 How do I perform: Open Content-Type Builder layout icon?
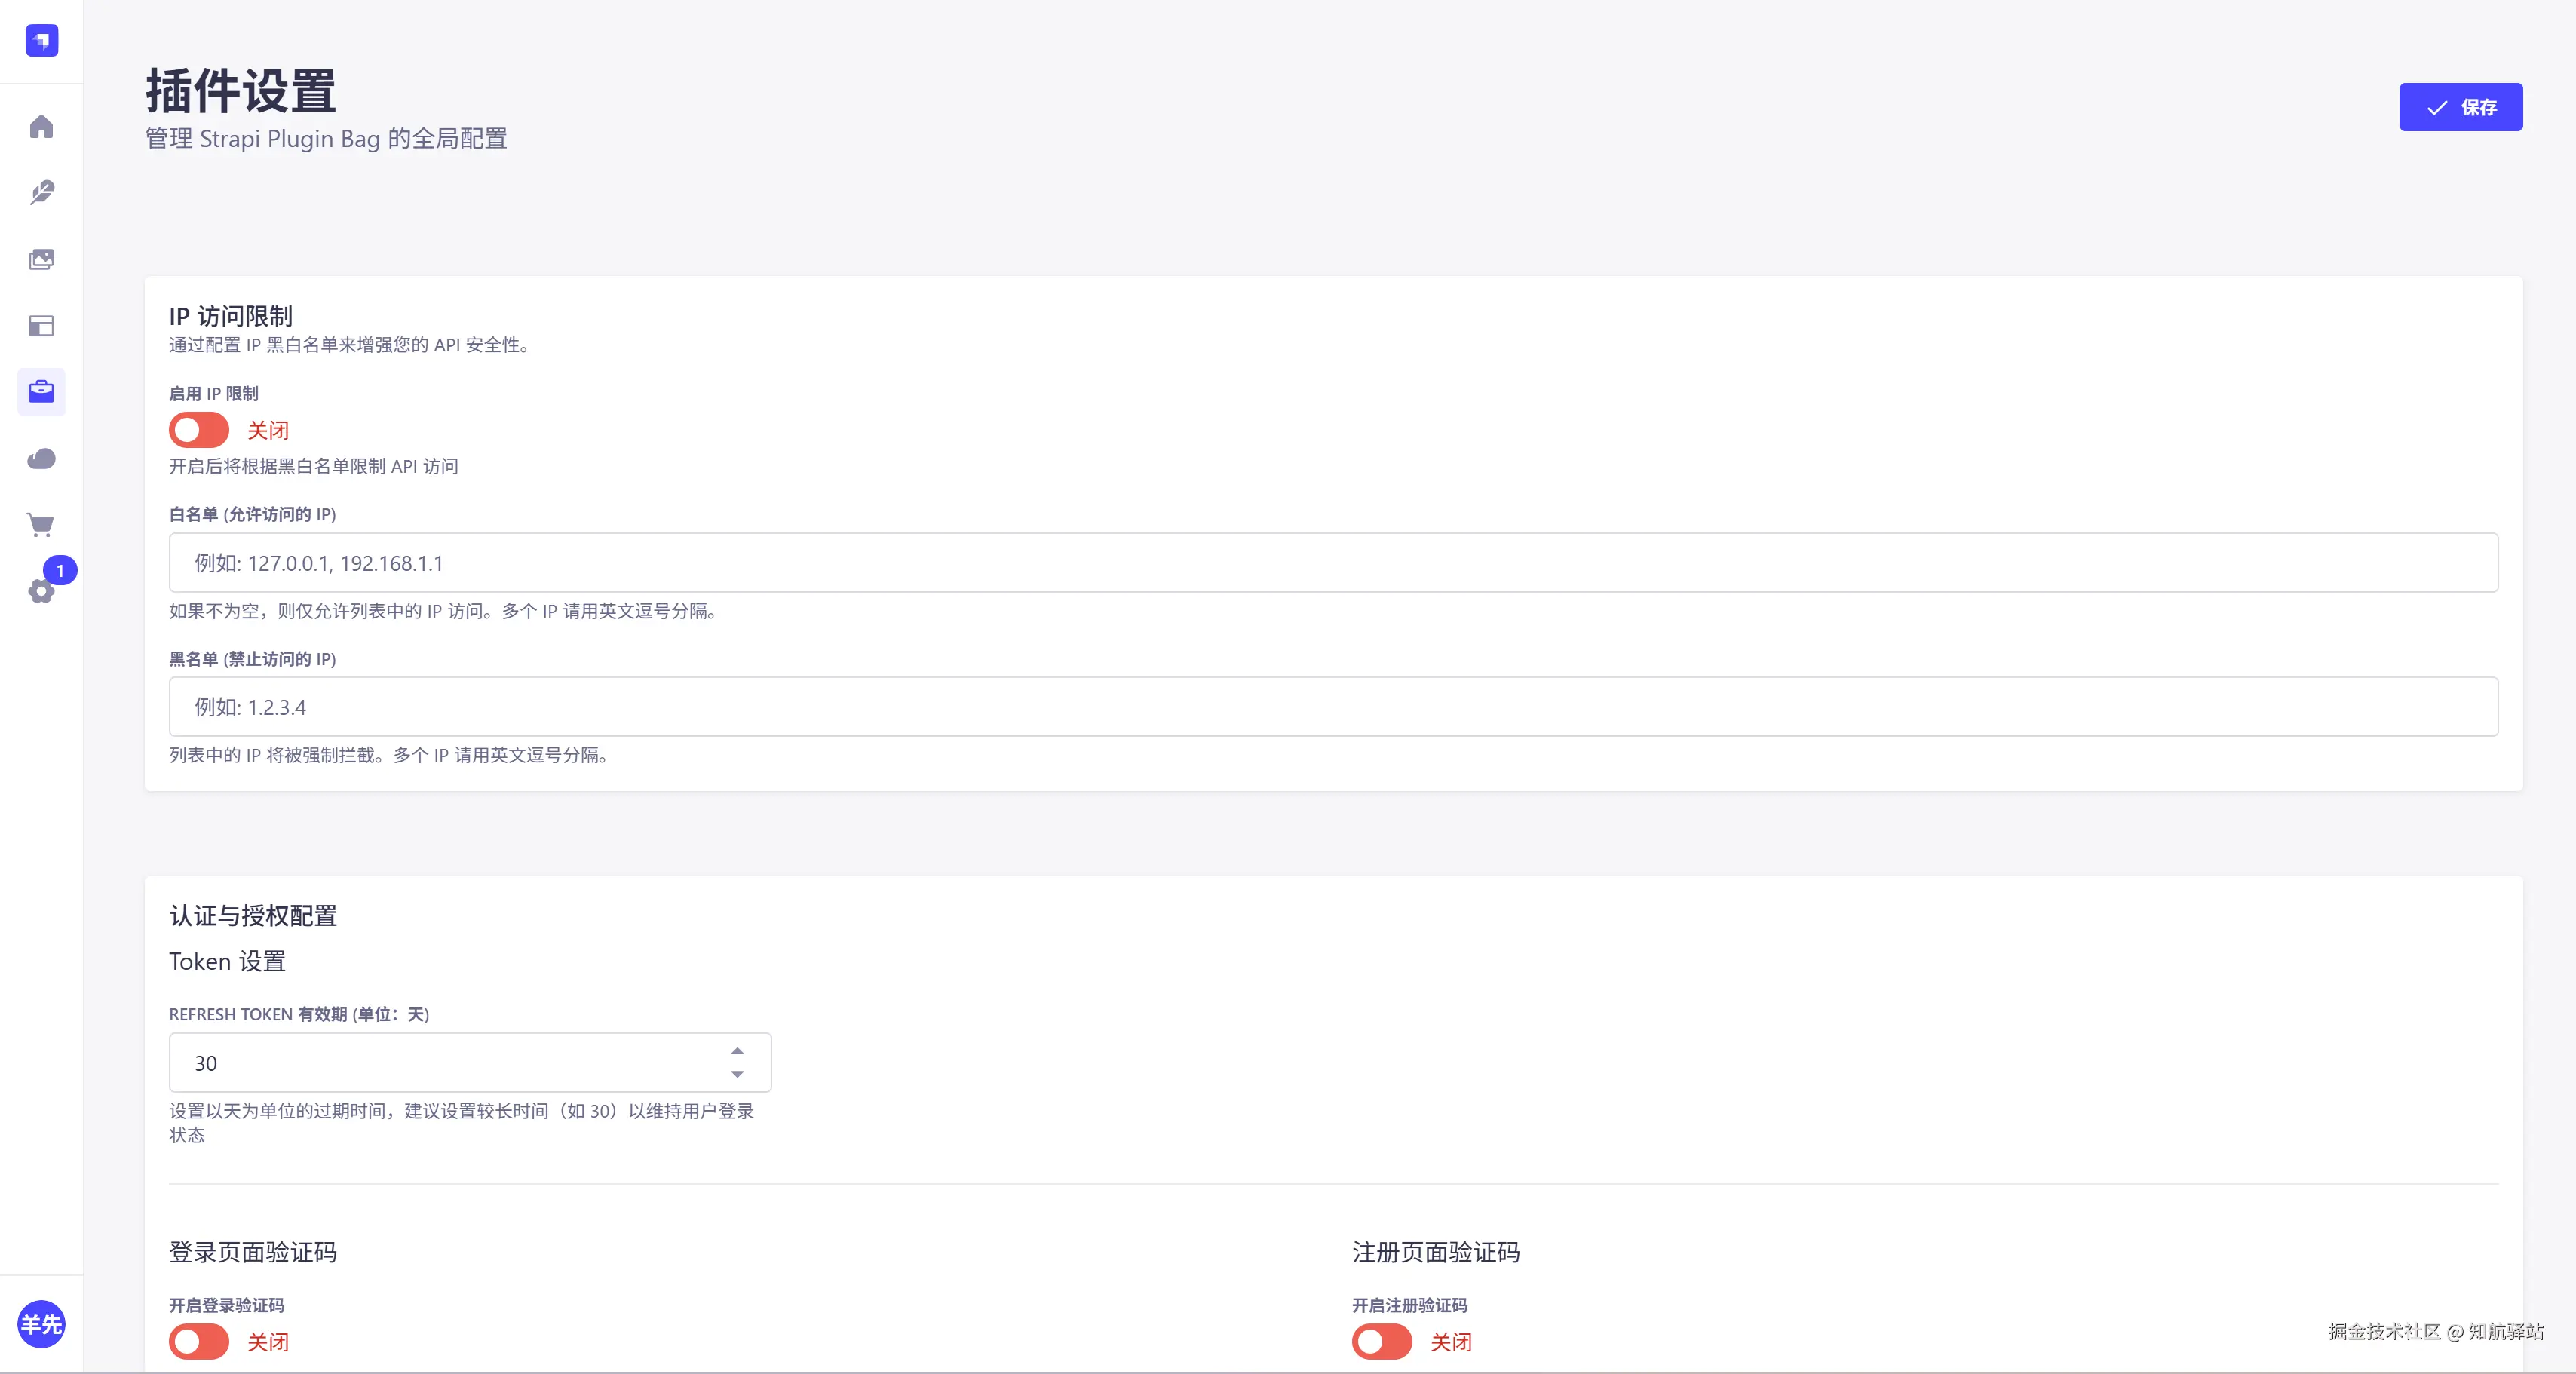point(41,326)
